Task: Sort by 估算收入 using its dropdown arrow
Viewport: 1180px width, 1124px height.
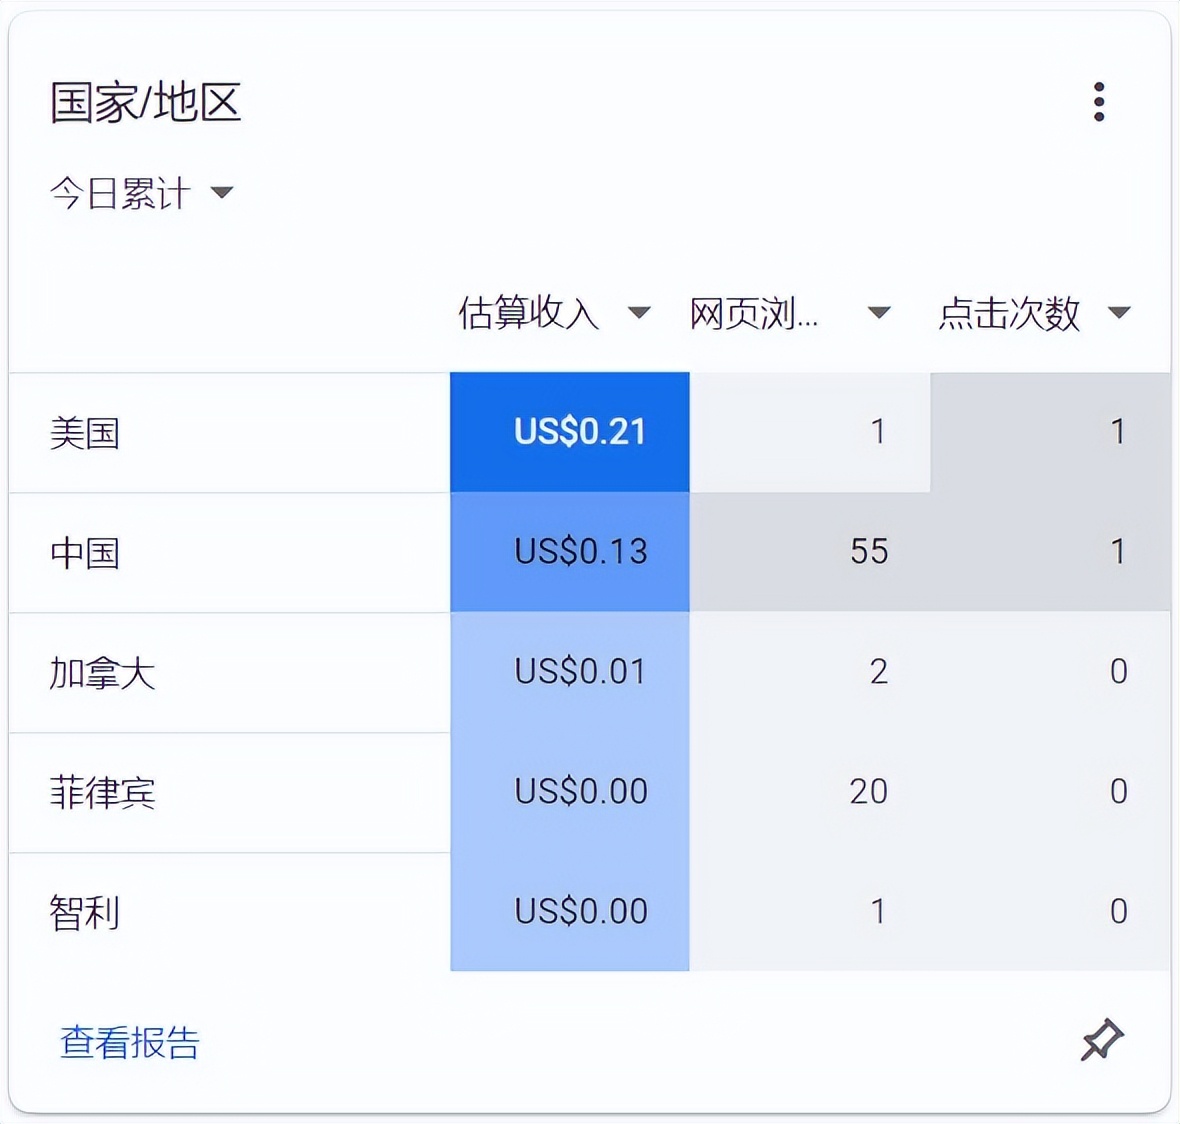Action: (638, 313)
